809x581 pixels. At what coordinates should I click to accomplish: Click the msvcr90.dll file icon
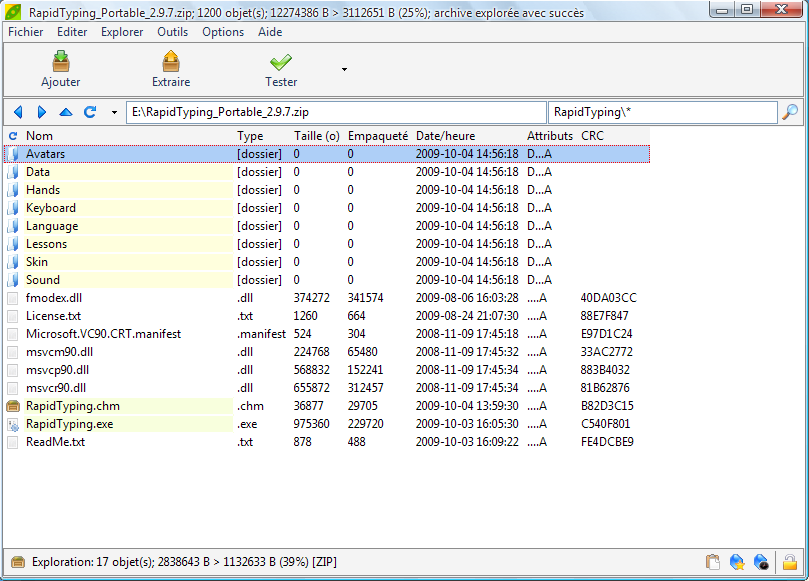(13, 388)
